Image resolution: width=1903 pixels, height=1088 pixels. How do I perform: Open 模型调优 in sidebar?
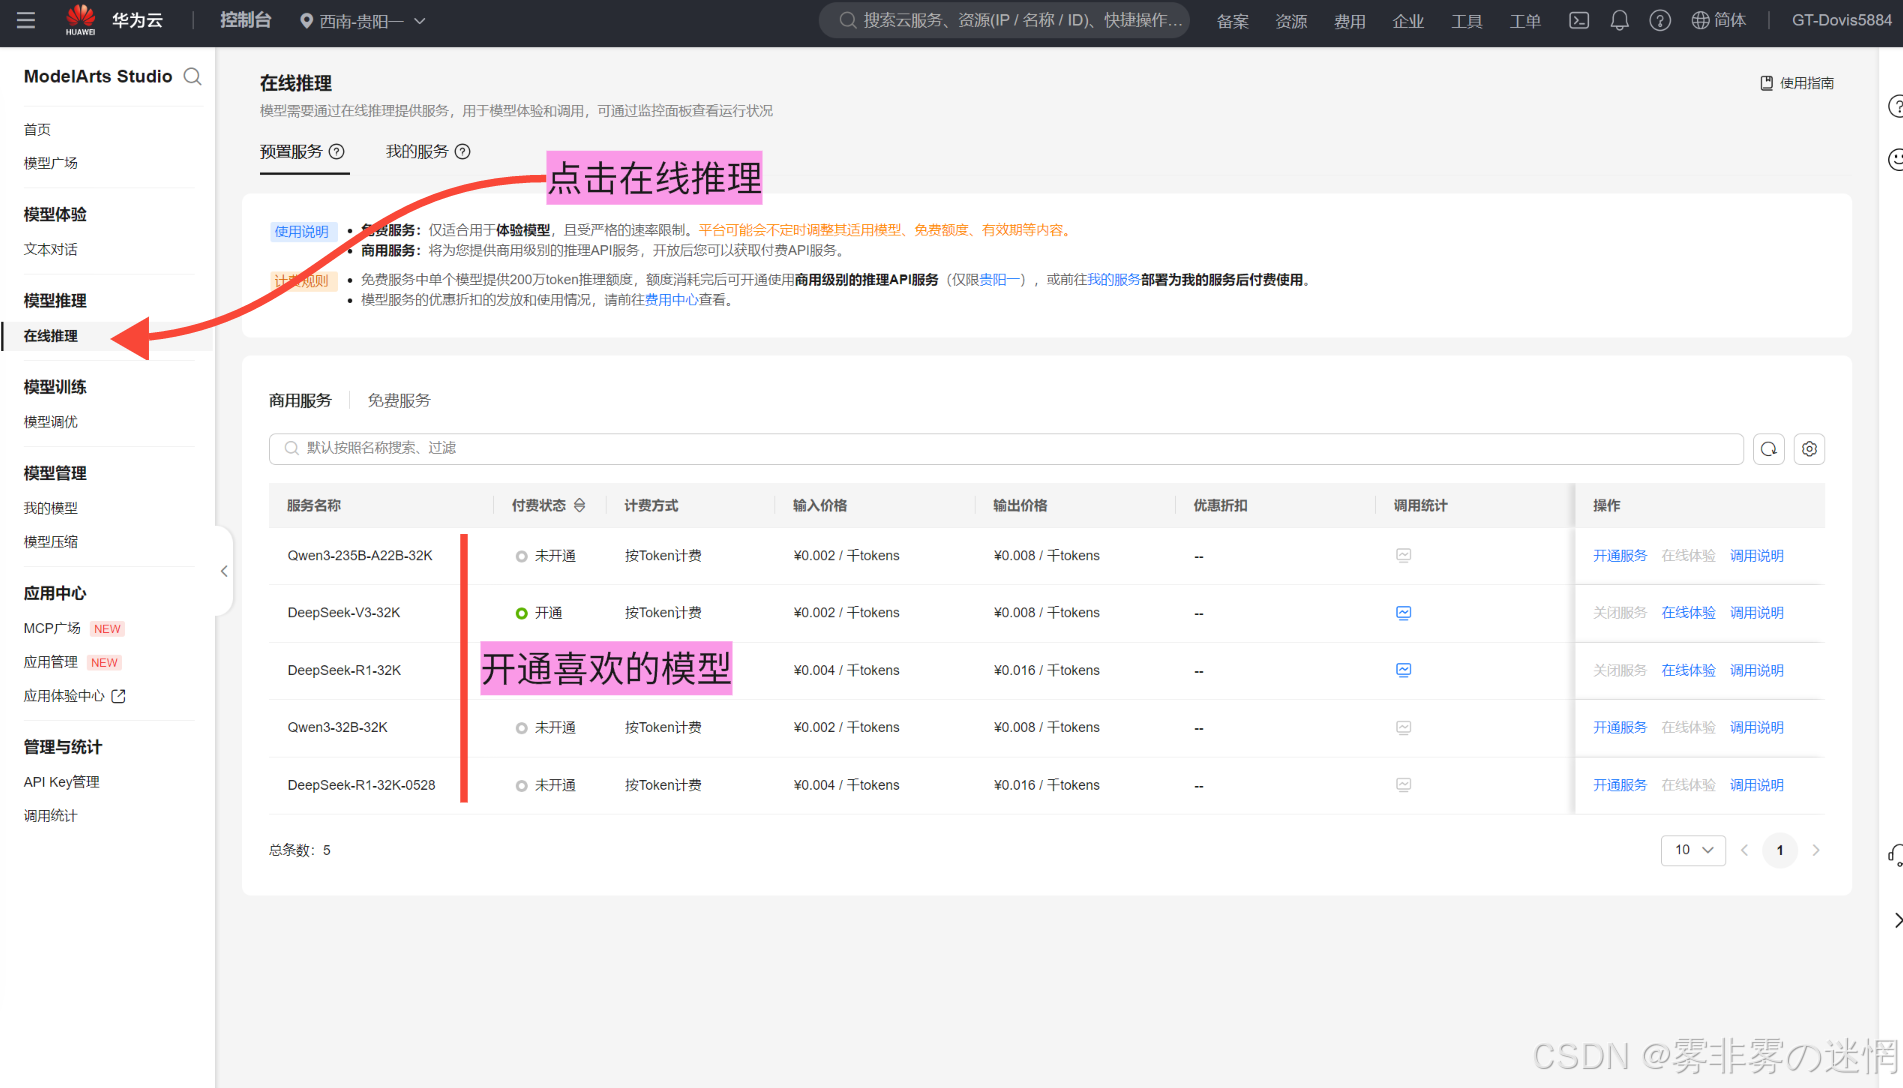(51, 422)
